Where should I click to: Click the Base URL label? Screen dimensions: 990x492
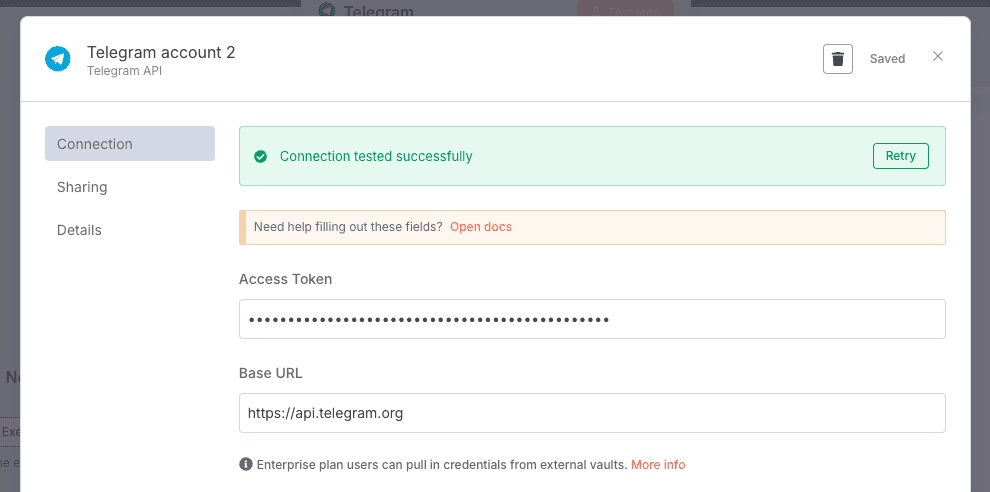tap(270, 373)
